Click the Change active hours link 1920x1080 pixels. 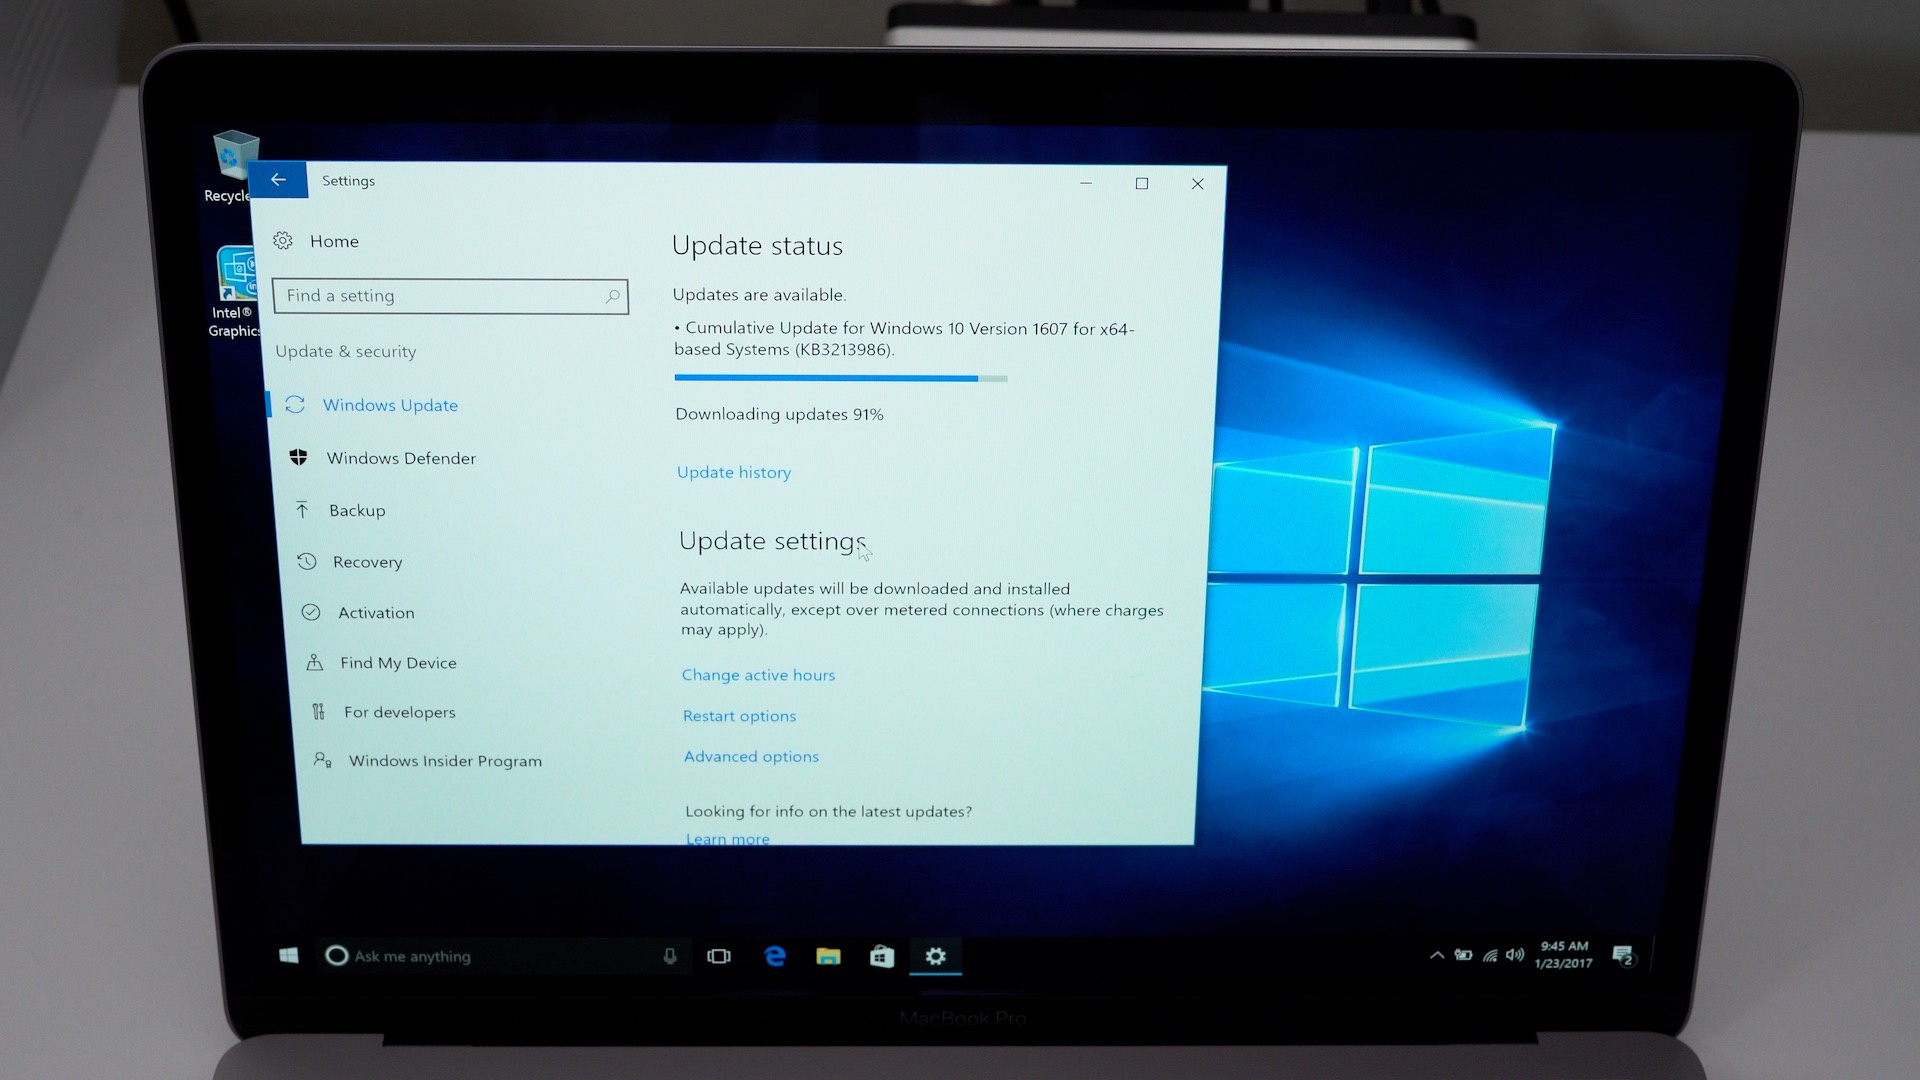(758, 674)
